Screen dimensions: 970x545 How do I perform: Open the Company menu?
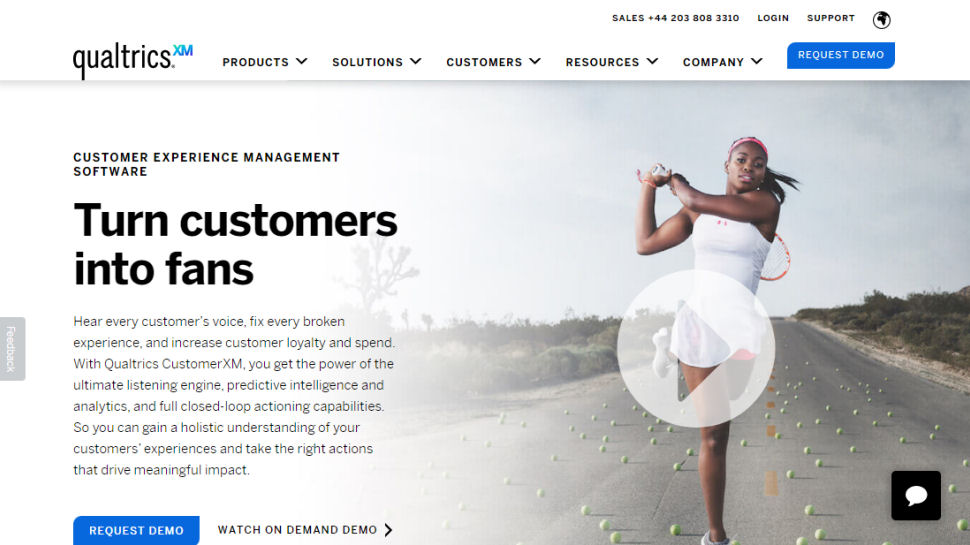(x=713, y=62)
